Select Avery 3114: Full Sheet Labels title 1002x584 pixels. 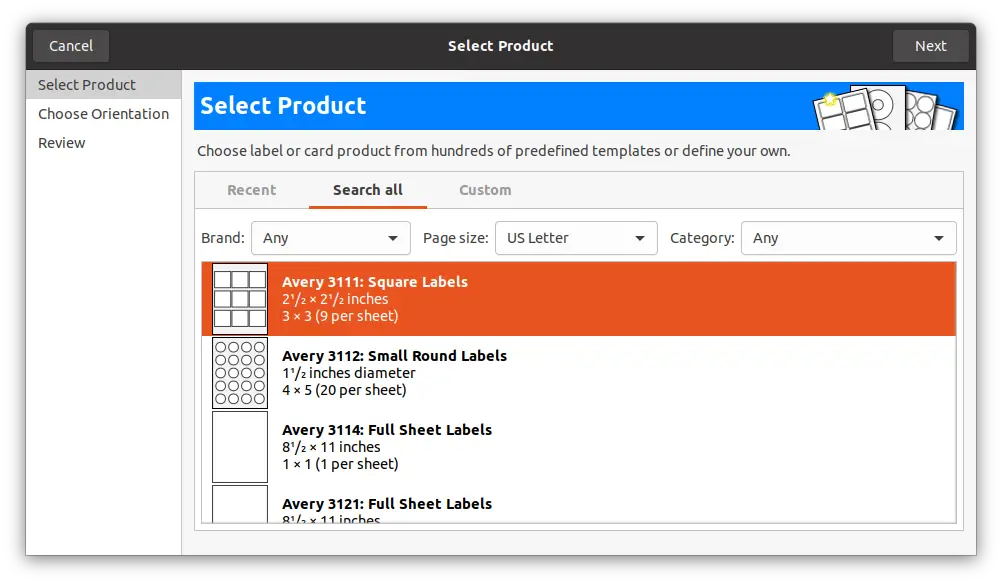coord(387,430)
